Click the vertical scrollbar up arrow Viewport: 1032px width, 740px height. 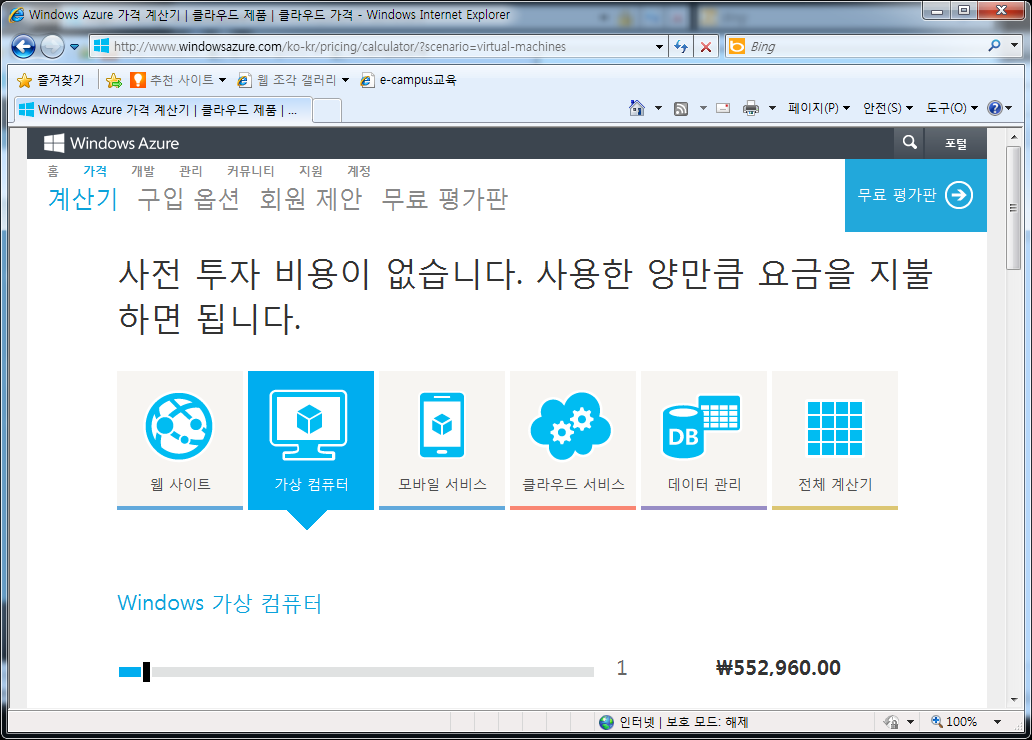click(1014, 137)
